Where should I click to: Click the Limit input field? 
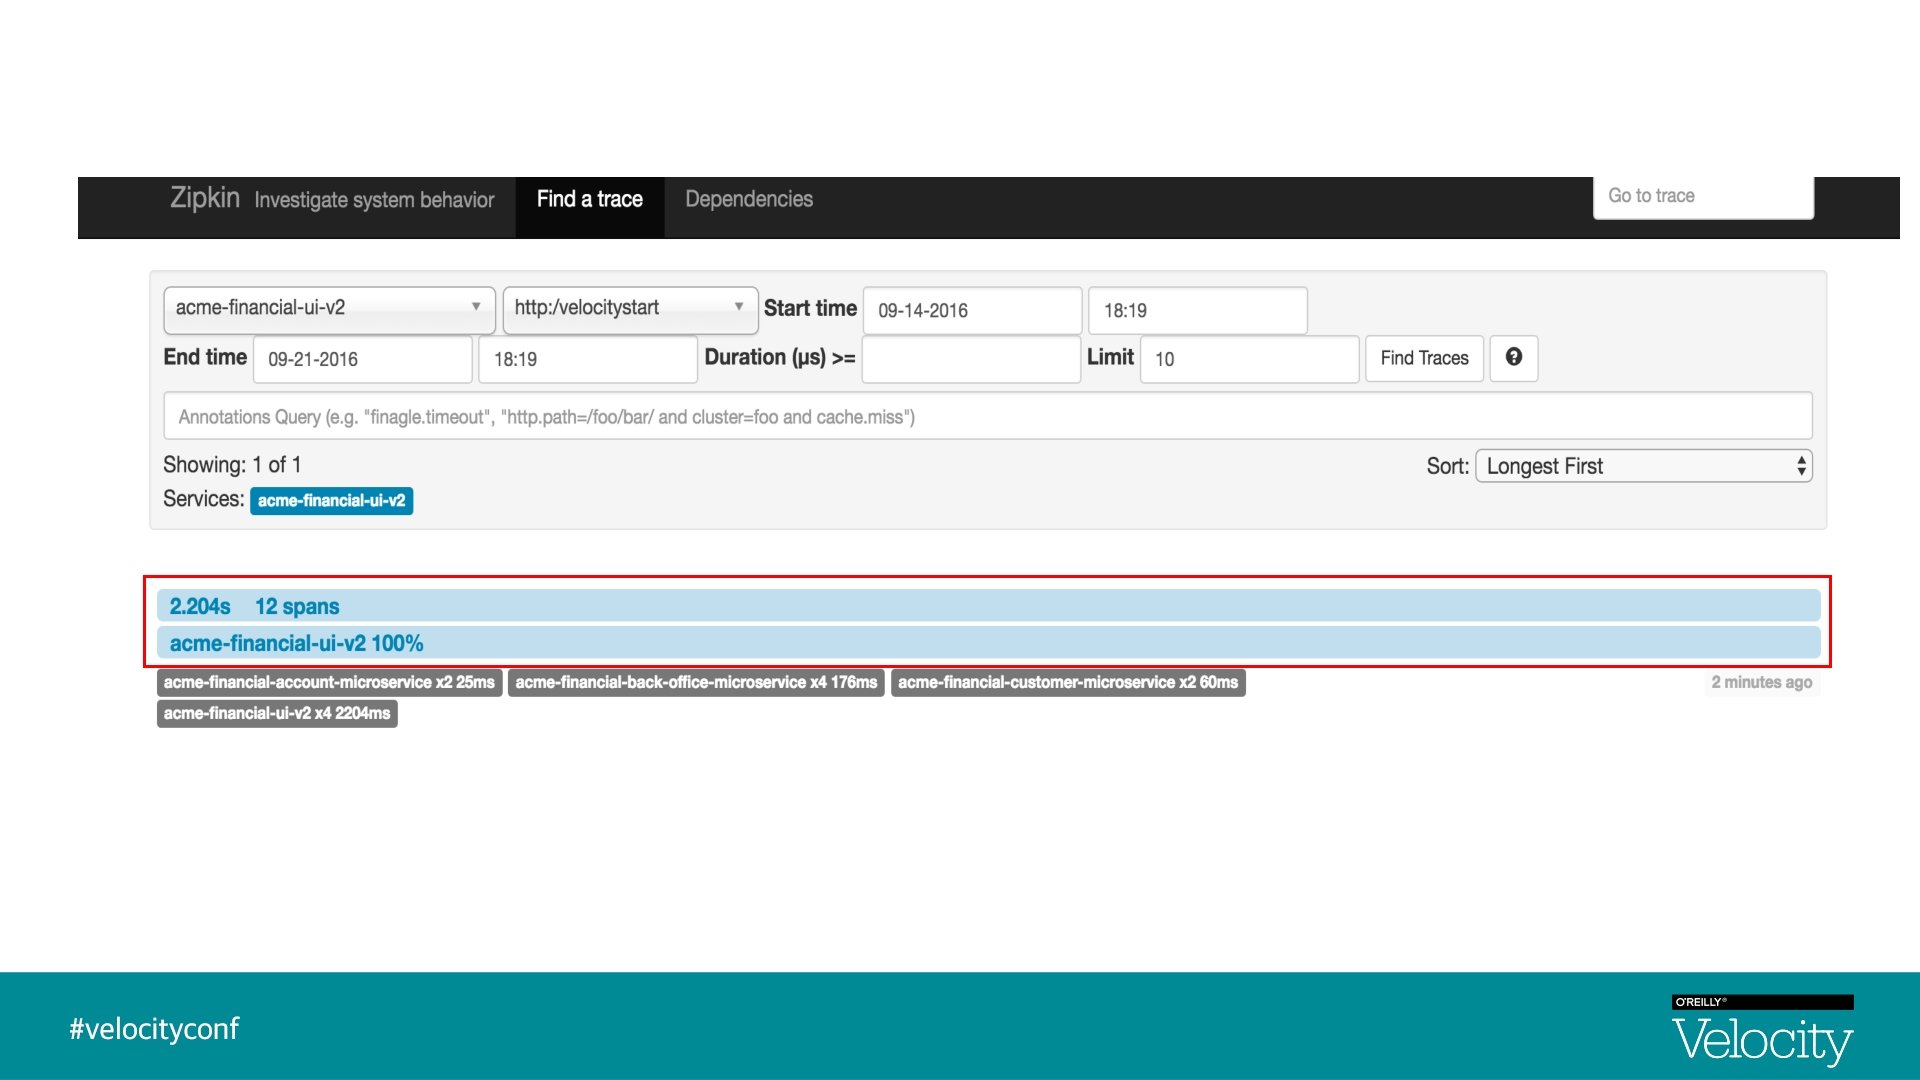click(1248, 359)
